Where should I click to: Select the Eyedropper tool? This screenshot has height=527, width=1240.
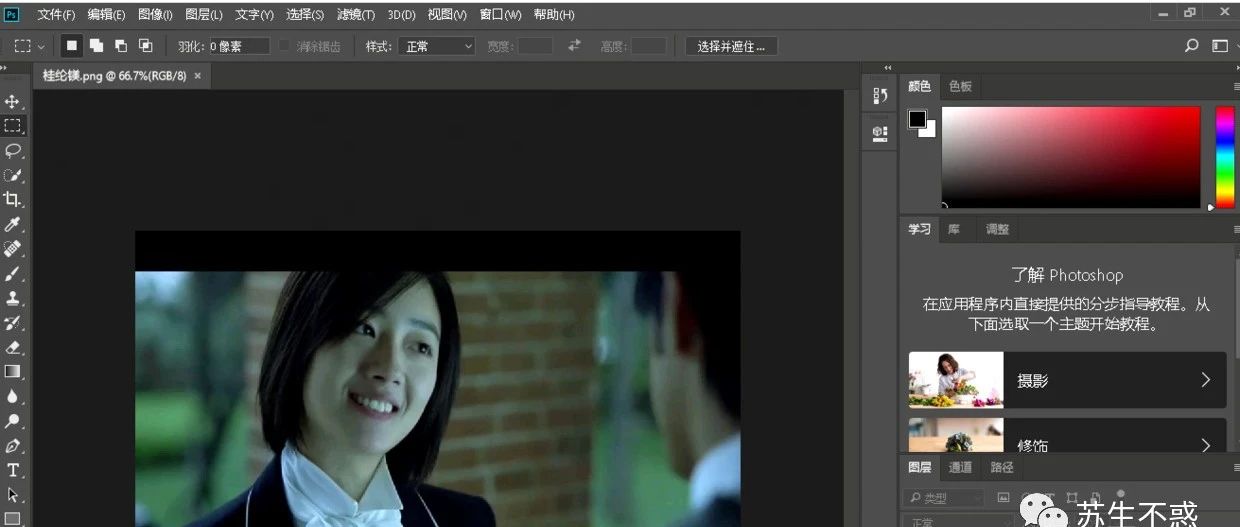pos(13,224)
